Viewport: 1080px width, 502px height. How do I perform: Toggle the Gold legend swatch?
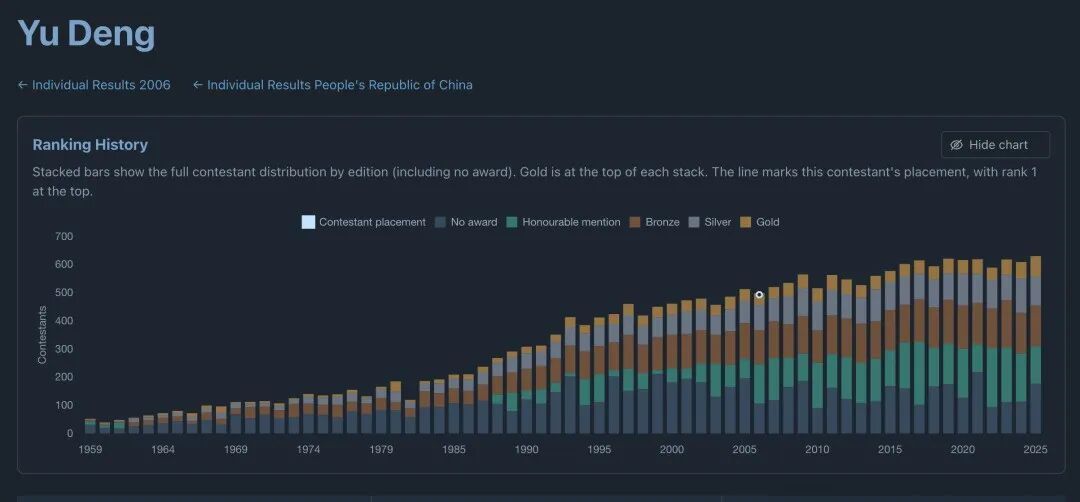tap(745, 222)
